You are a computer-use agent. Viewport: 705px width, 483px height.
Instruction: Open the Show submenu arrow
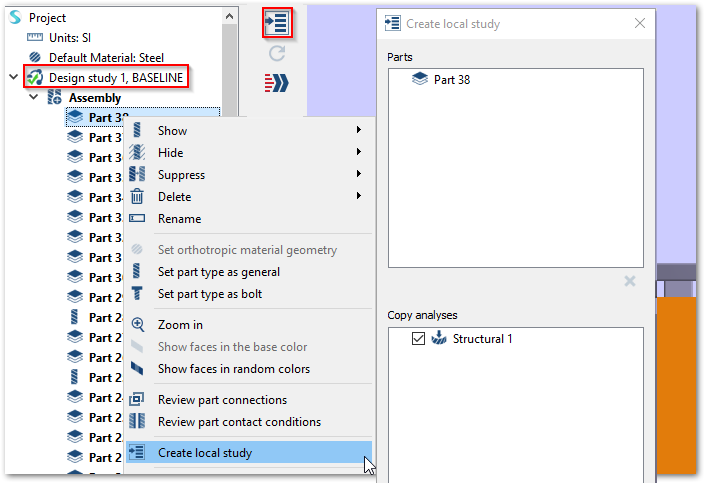click(358, 131)
